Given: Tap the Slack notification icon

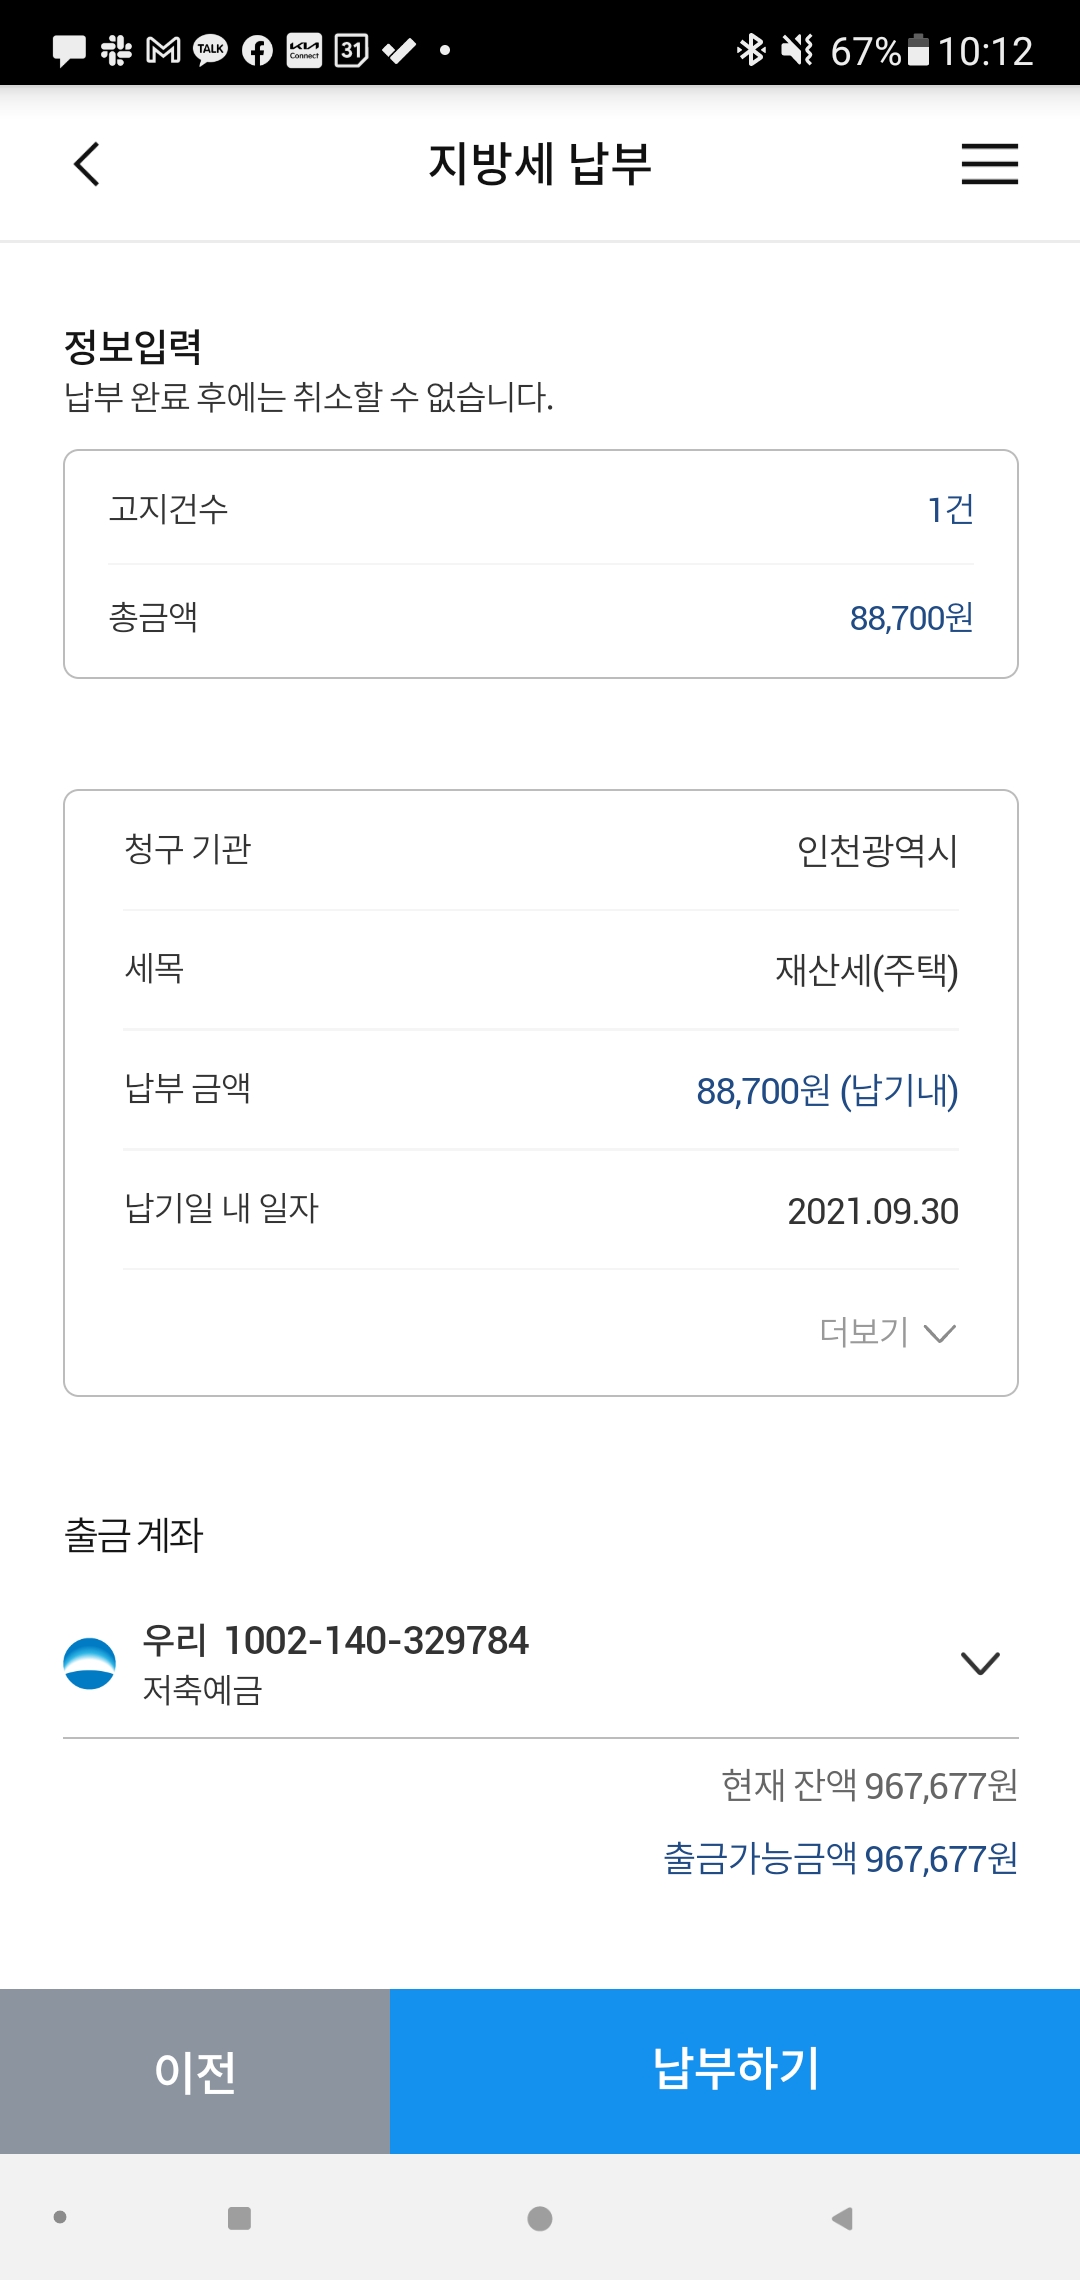Looking at the screenshot, I should tap(117, 50).
